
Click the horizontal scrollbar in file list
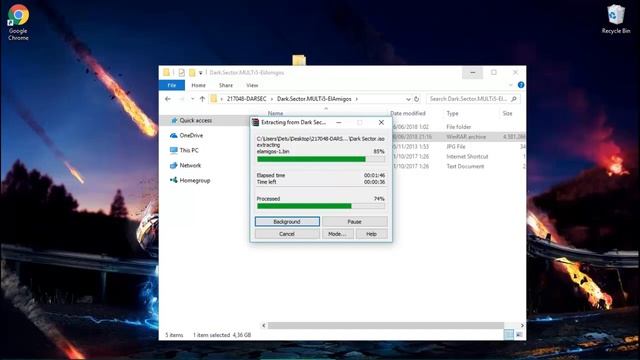(385, 325)
